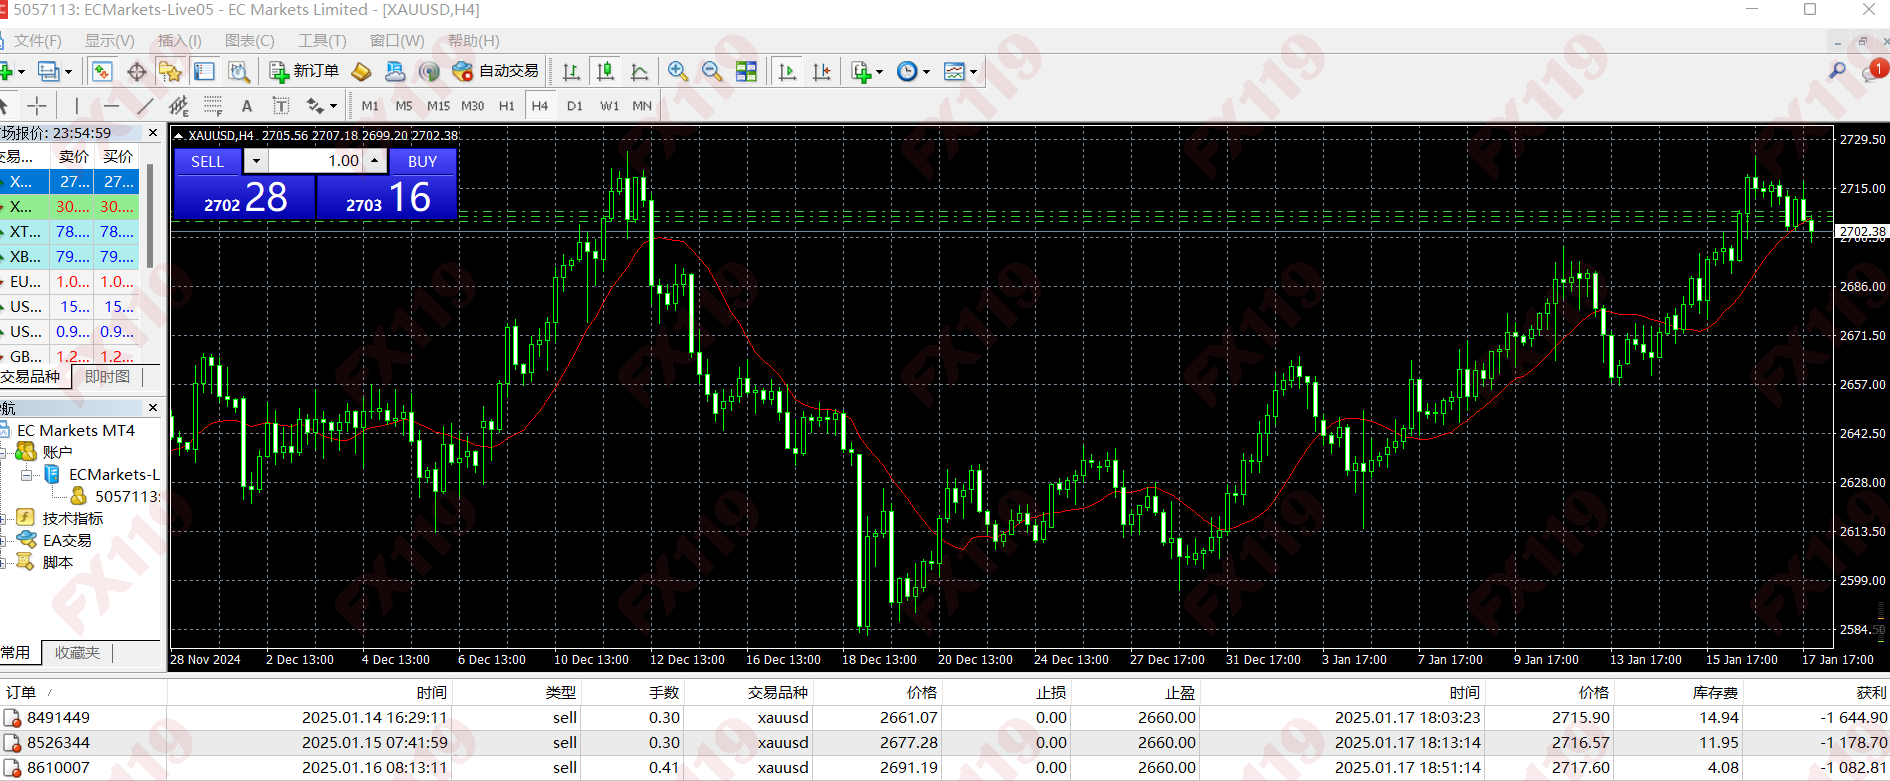Select the text label 'A' drawing tool
The image size is (1890, 781).
247,106
